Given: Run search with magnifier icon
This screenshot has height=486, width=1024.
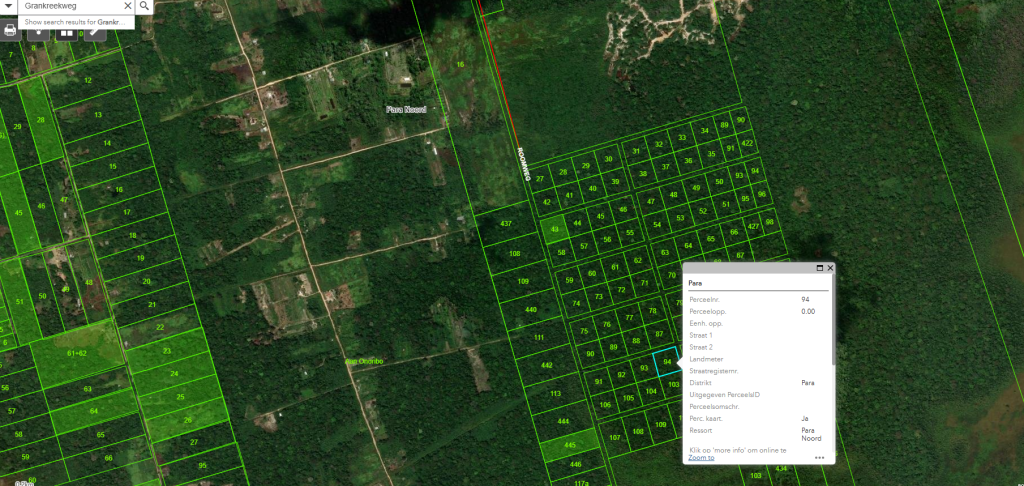Looking at the screenshot, I should click(144, 7).
